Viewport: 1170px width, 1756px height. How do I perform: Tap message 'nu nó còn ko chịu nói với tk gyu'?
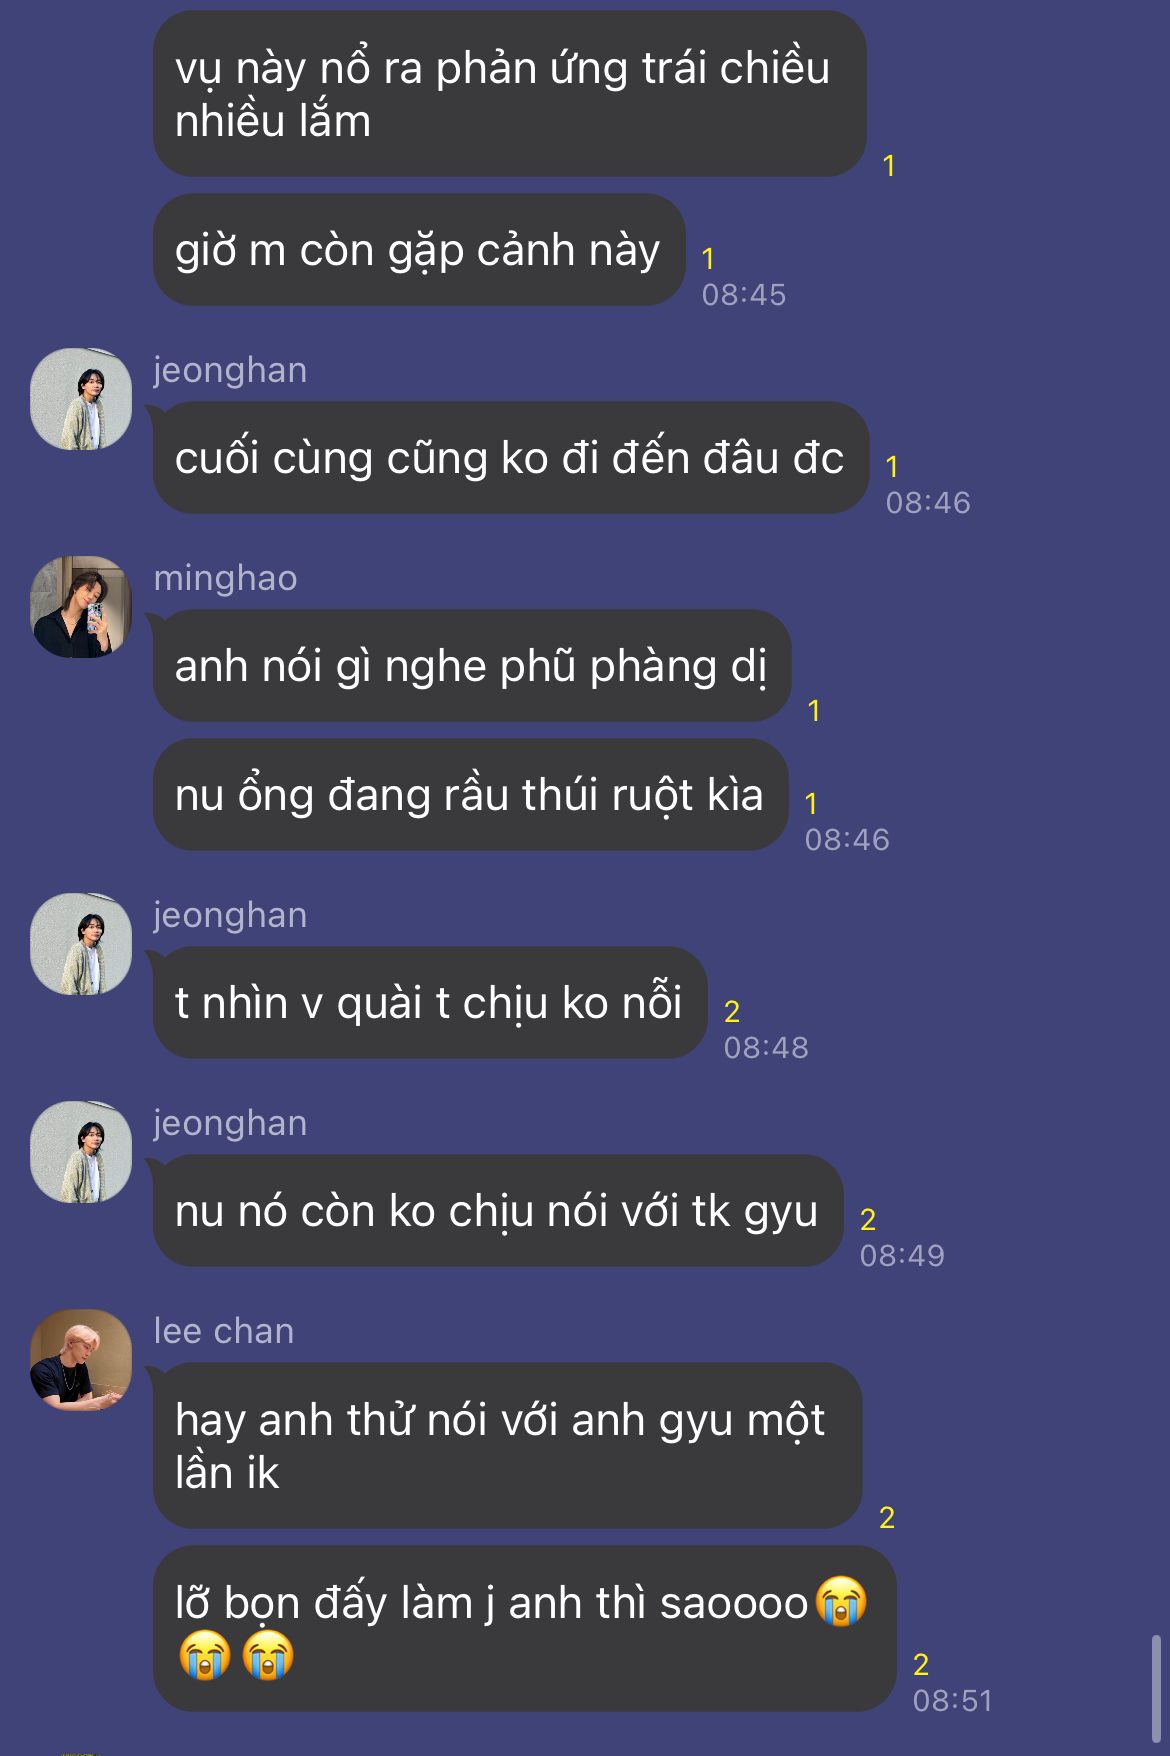pos(498,1211)
